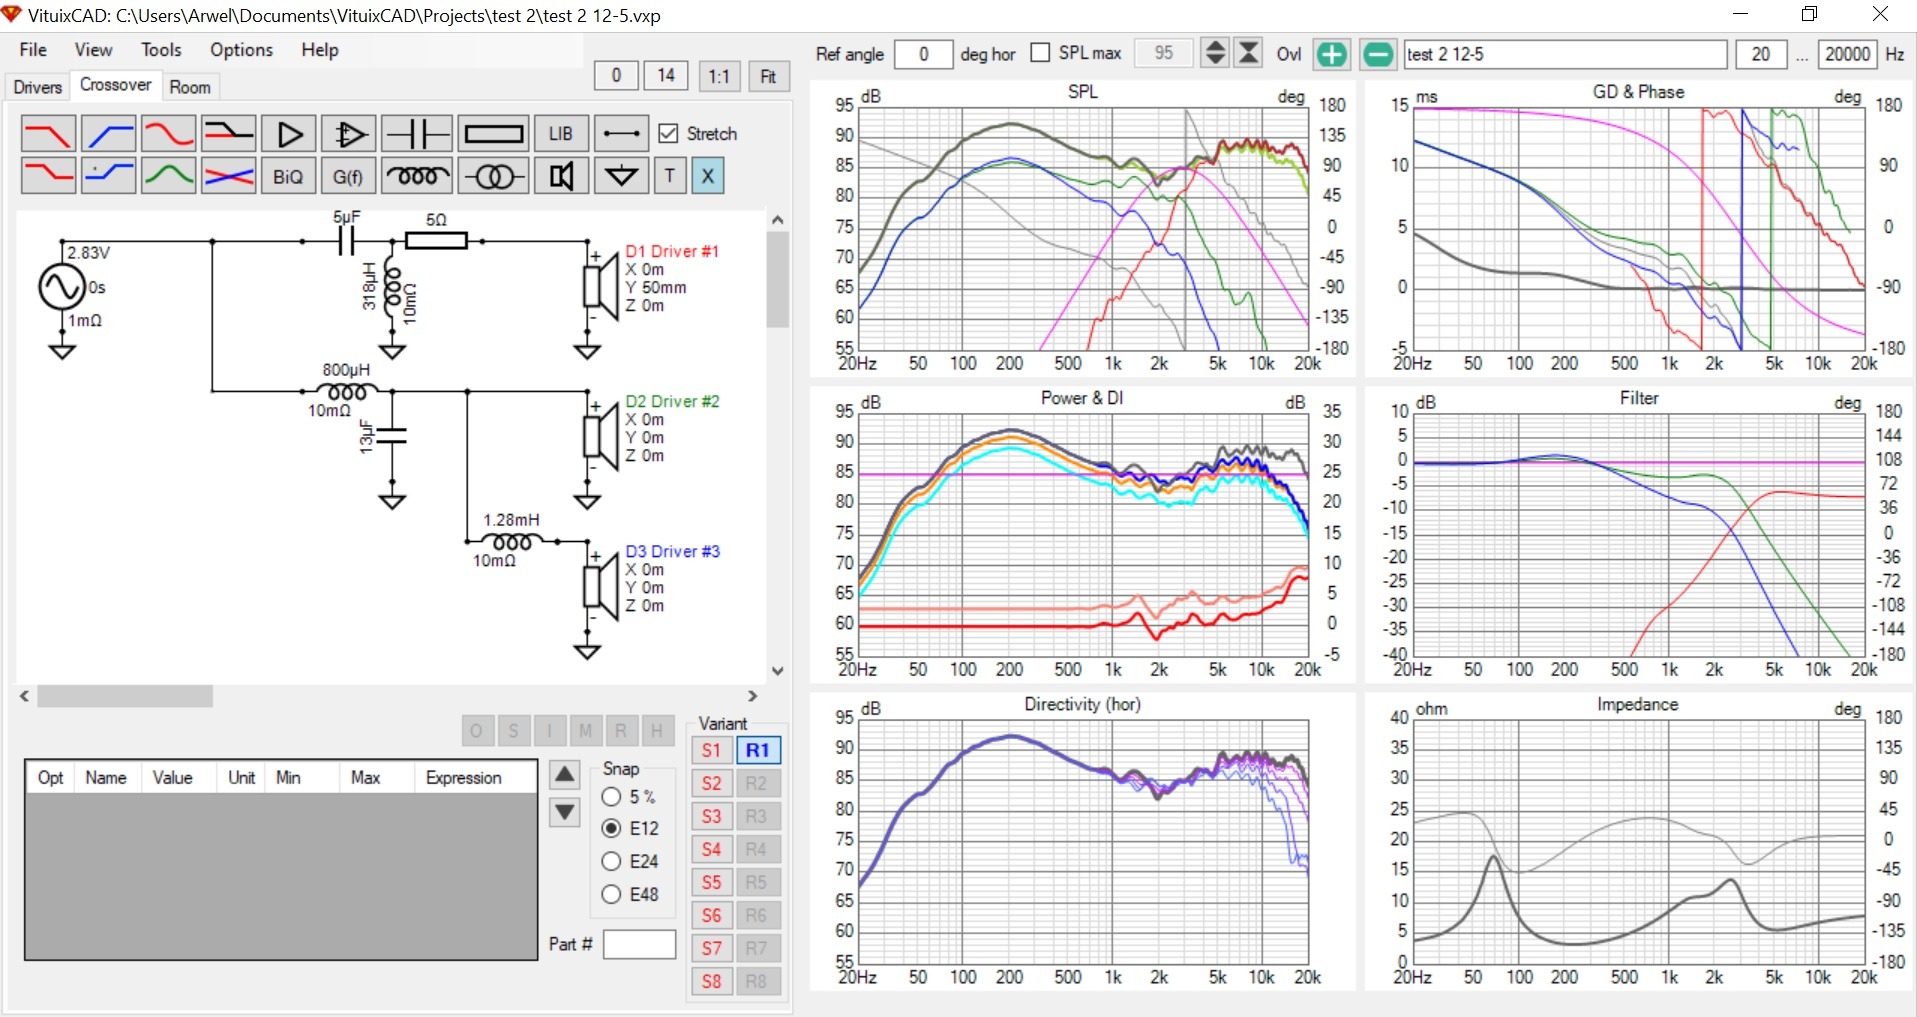Image resolution: width=1917 pixels, height=1017 pixels.
Task: Add a ground symbol
Action: point(621,176)
